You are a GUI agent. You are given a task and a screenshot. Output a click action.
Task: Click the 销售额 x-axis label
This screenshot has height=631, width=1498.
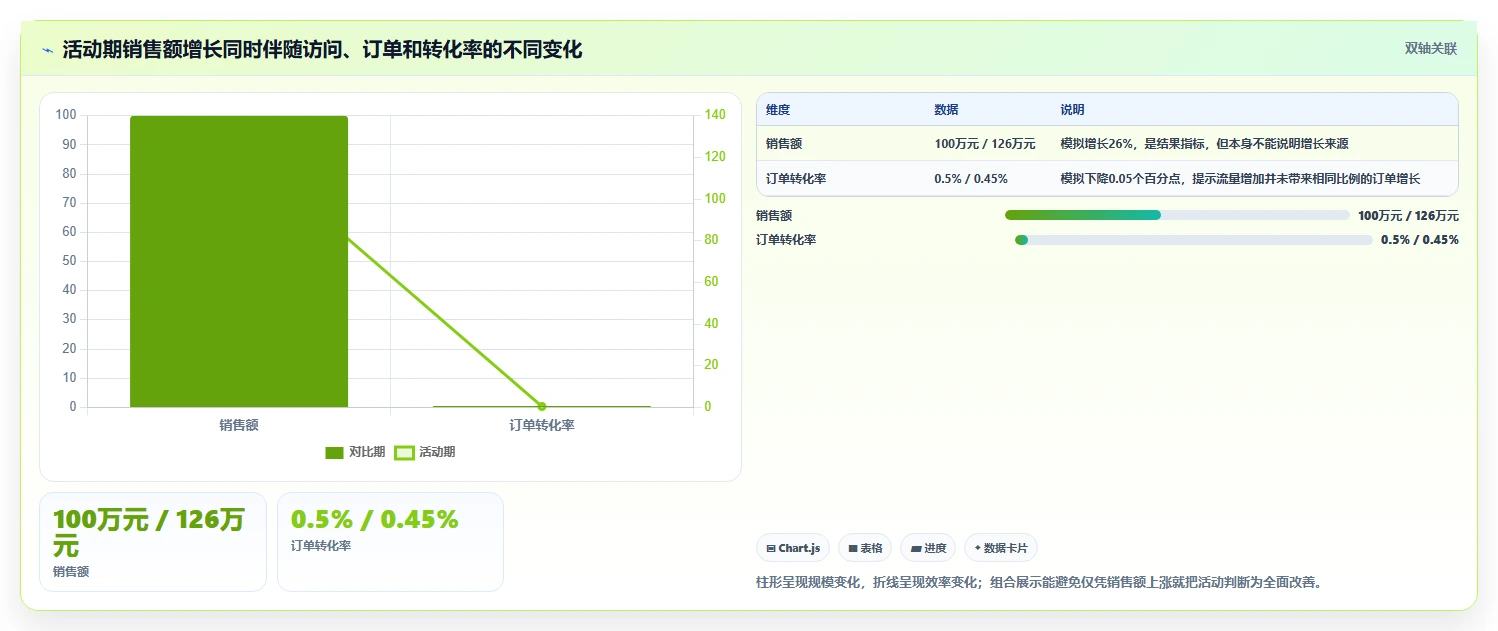point(239,425)
